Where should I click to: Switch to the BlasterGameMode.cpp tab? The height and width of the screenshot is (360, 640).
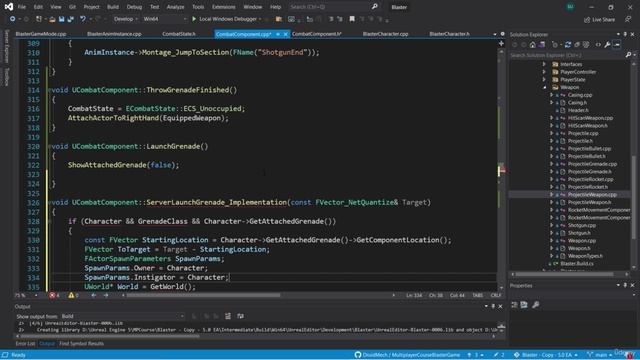pyautogui.click(x=41, y=34)
